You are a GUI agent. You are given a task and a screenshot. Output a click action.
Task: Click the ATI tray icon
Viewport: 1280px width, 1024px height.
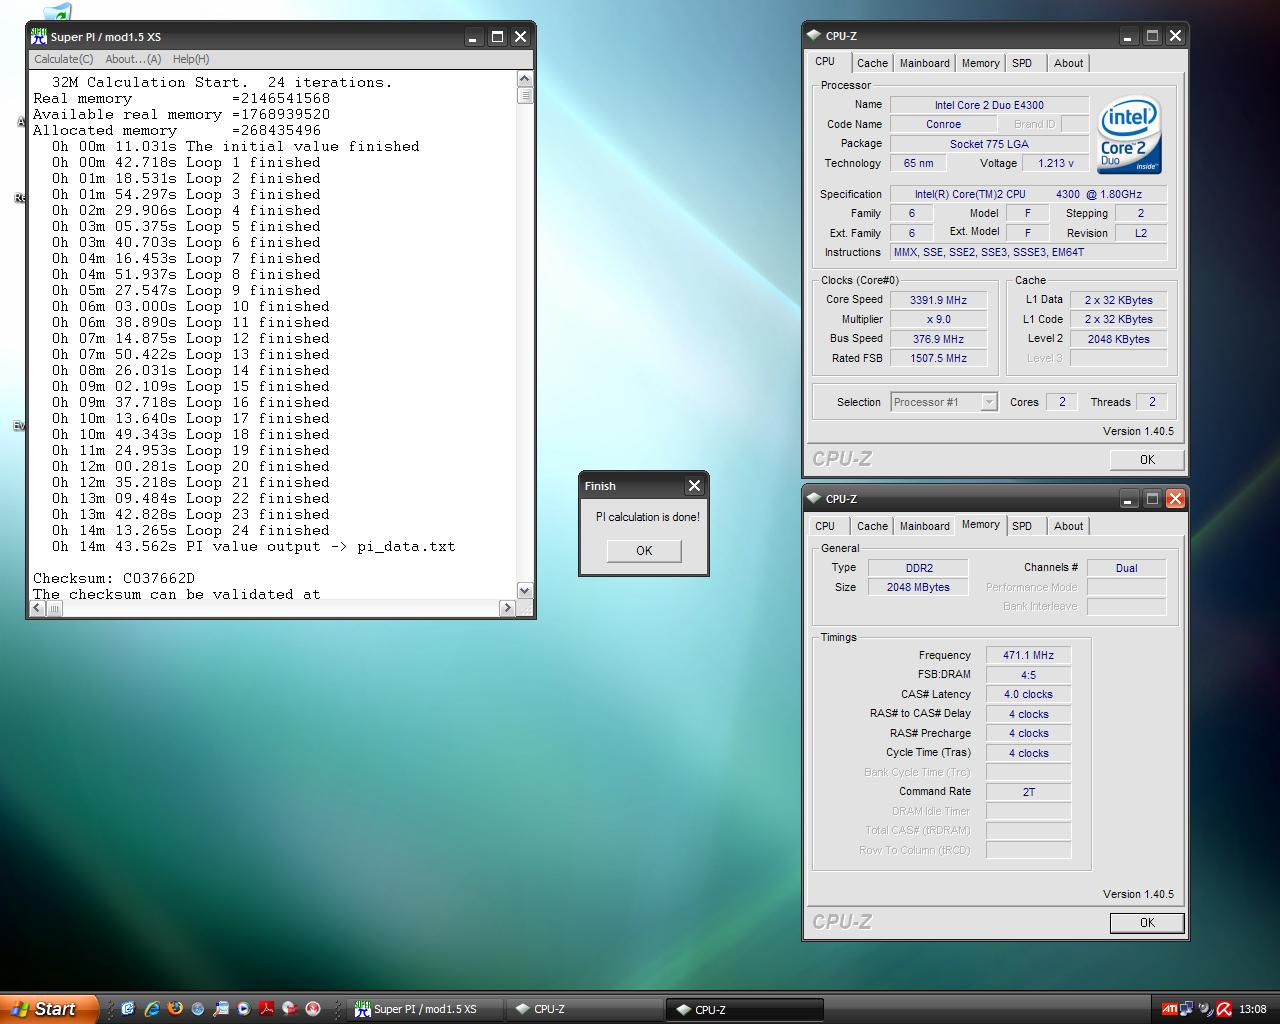click(1168, 1009)
